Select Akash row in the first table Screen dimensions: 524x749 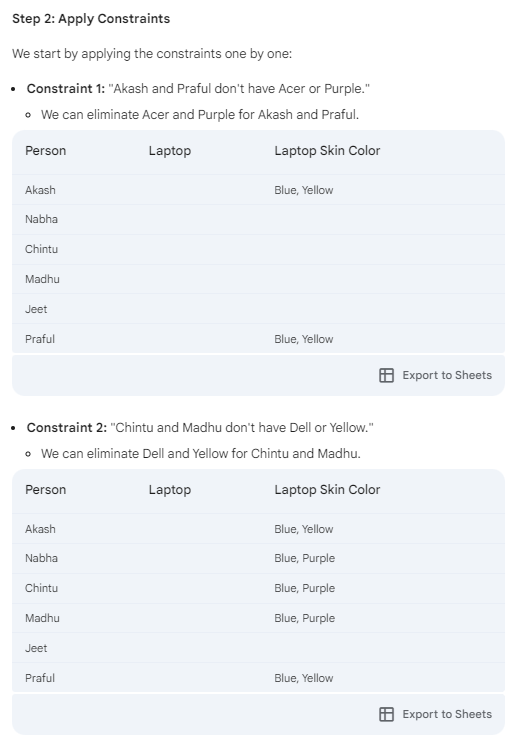[258, 190]
